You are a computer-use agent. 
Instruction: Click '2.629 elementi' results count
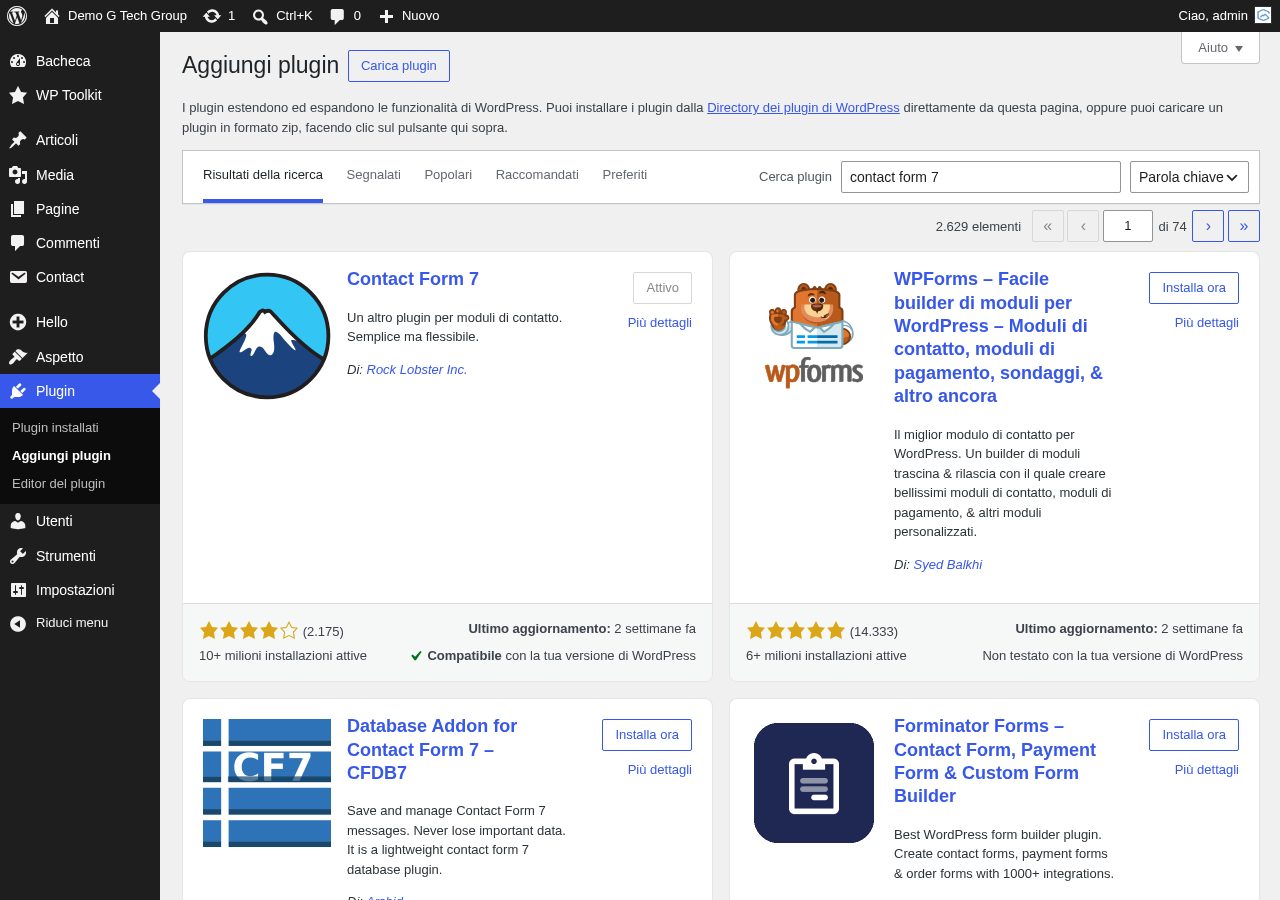pos(978,226)
